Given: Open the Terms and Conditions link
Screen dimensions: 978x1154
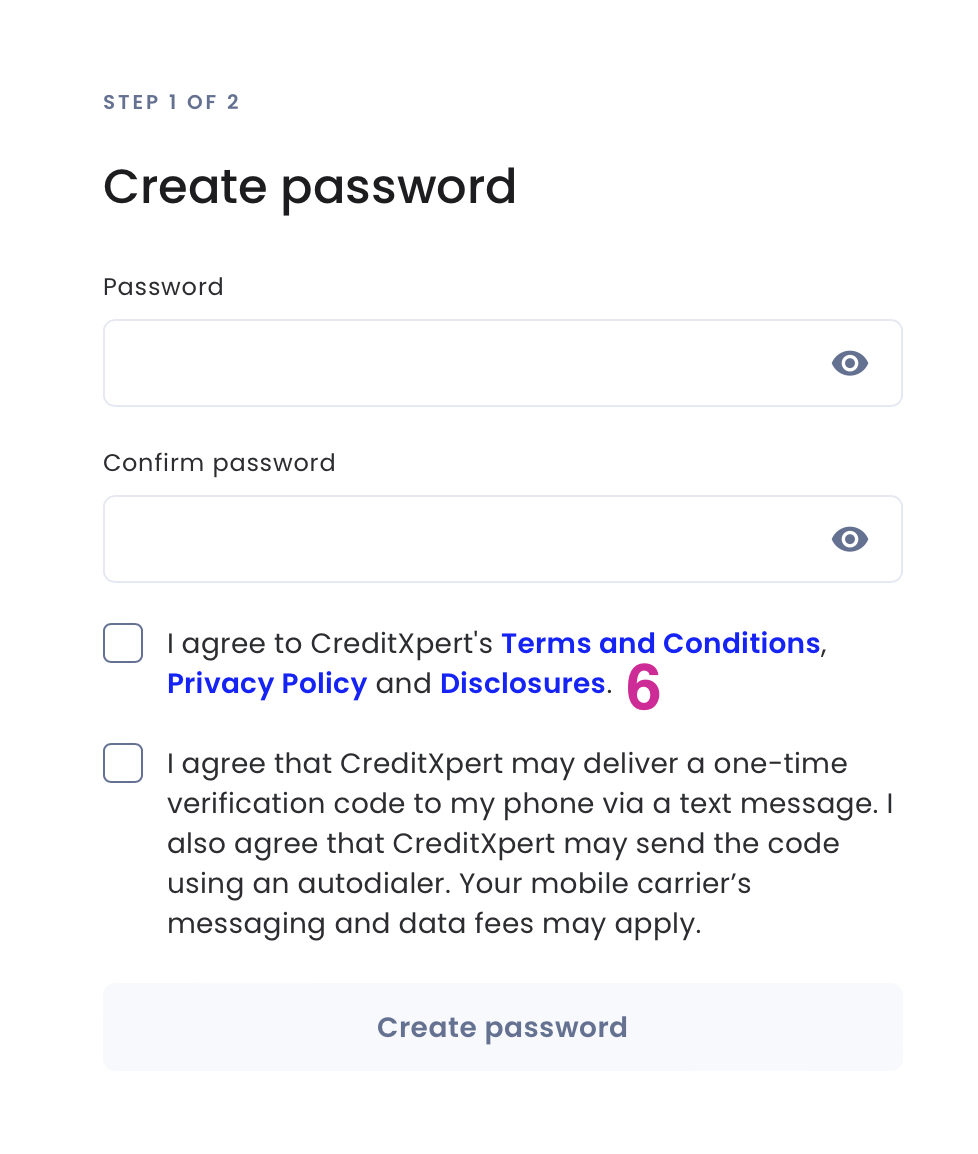Looking at the screenshot, I should pyautogui.click(x=661, y=643).
